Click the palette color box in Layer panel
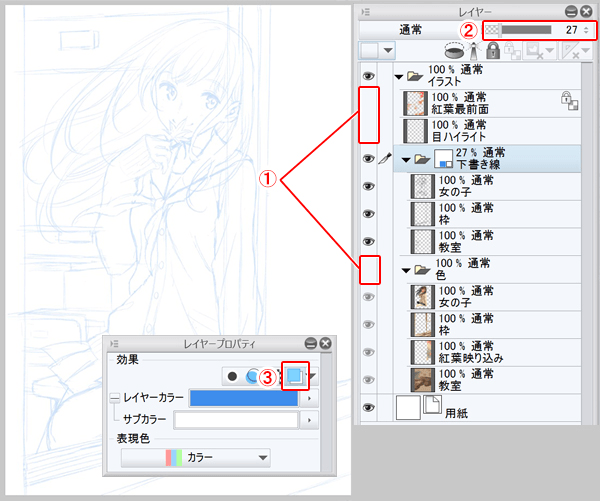Image resolution: width=600 pixels, height=501 pixels. point(369,51)
